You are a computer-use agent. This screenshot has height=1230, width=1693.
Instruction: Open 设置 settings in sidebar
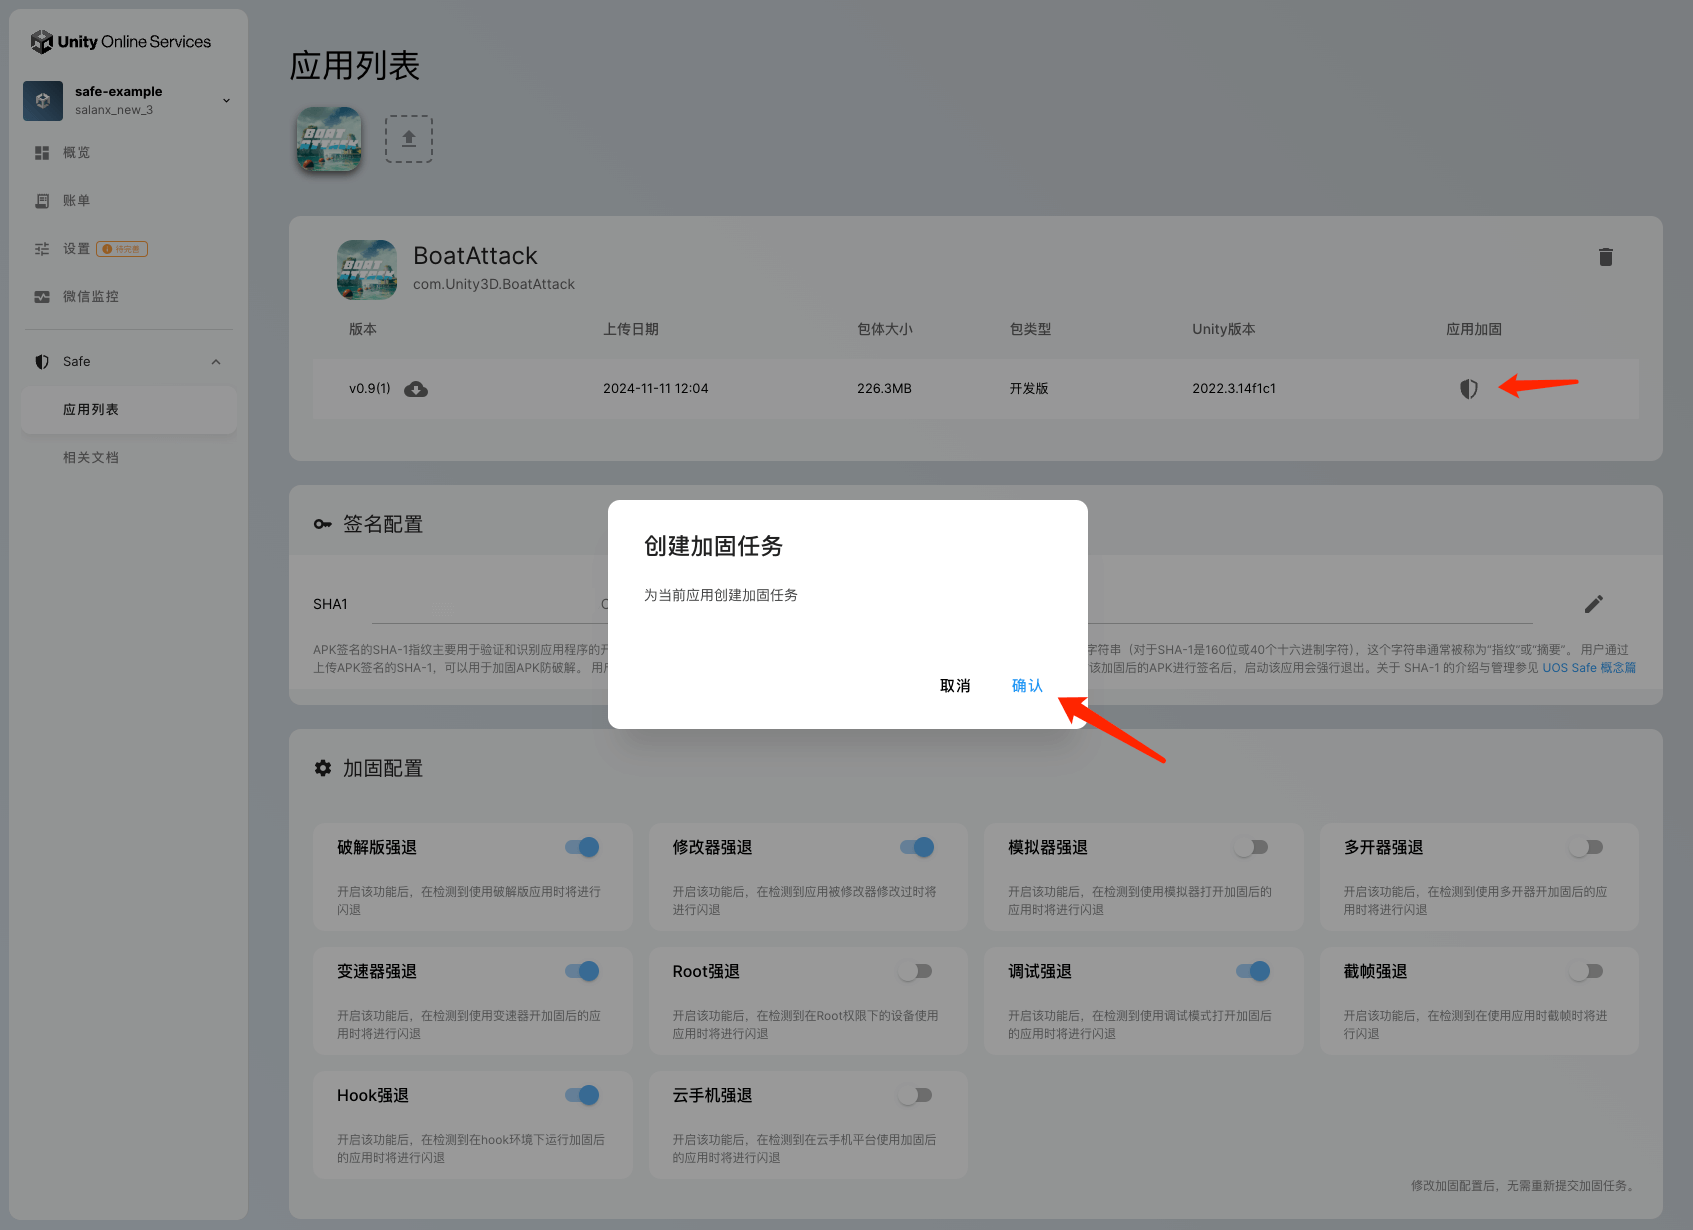pyautogui.click(x=76, y=249)
